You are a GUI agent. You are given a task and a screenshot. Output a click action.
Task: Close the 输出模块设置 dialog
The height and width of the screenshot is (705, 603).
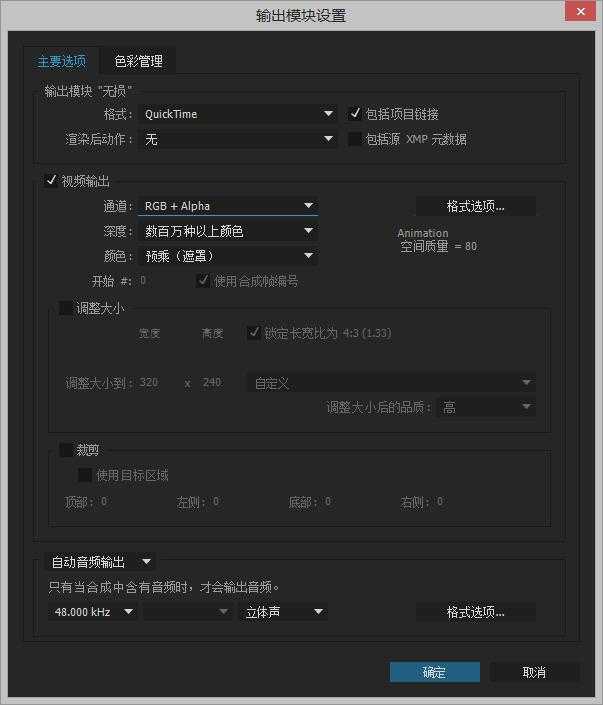tap(580, 11)
